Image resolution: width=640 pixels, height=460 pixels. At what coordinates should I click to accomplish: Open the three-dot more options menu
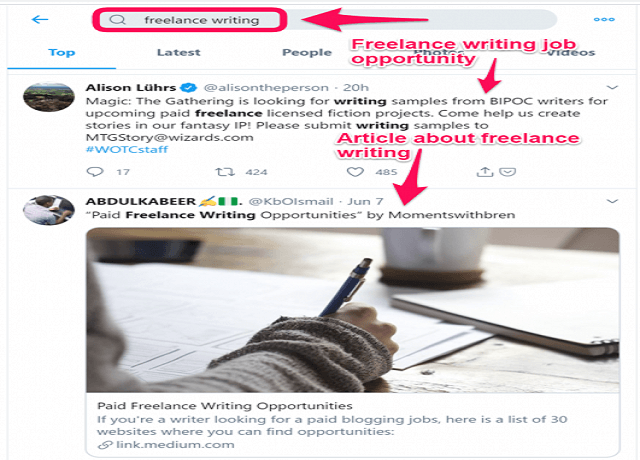pos(604,19)
